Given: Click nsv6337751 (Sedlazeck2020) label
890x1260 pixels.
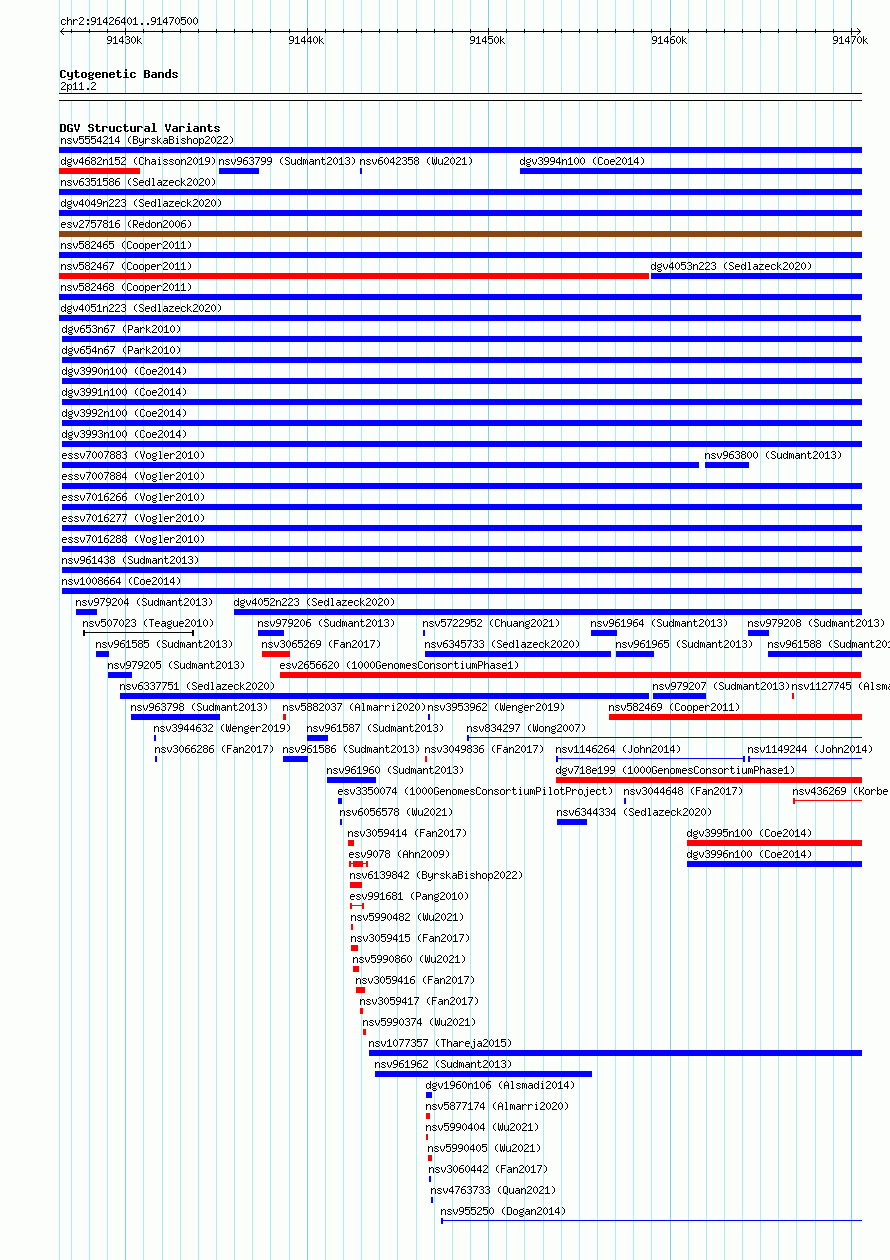Looking at the screenshot, I should 197,686.
